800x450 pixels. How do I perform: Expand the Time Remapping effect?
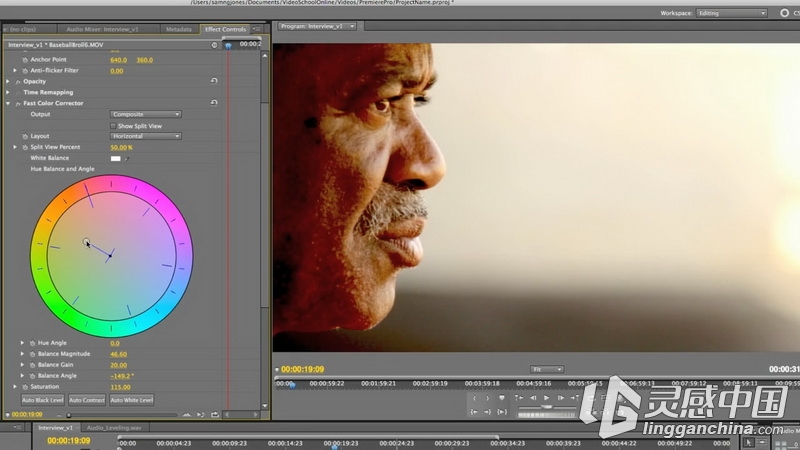[8, 92]
